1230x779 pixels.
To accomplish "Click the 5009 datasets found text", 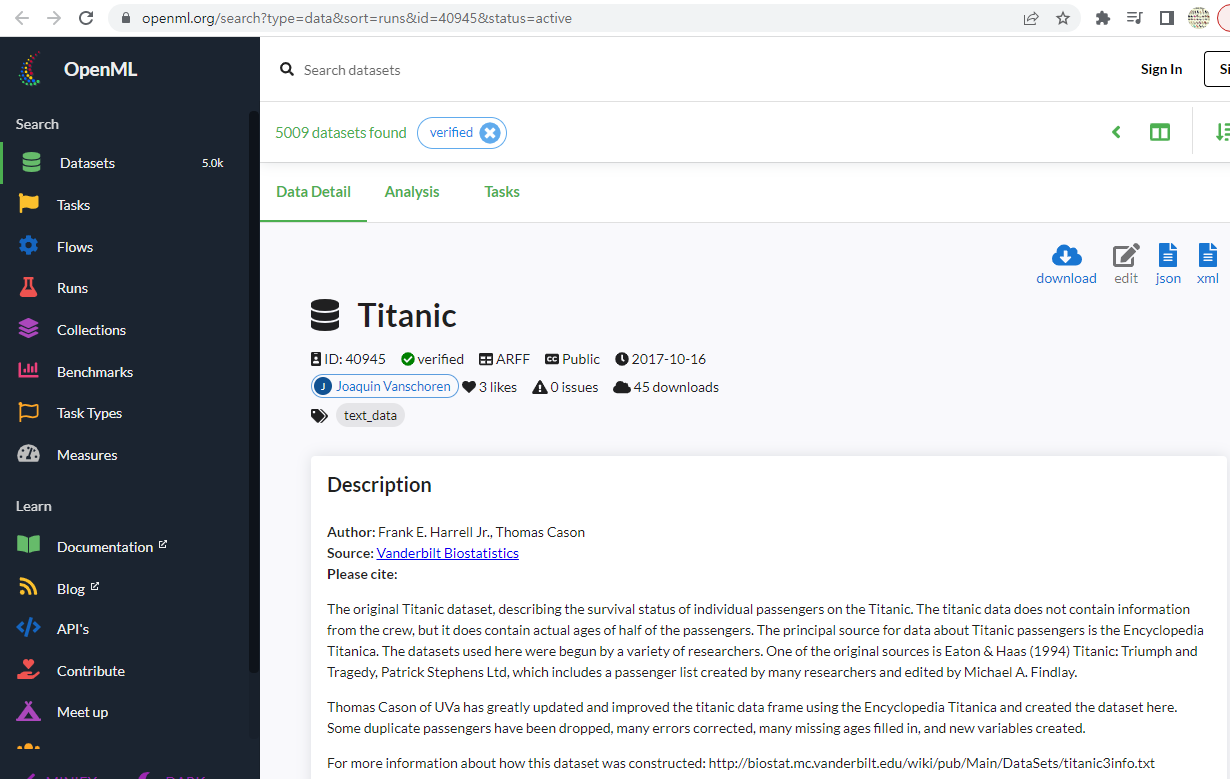I will tap(341, 132).
